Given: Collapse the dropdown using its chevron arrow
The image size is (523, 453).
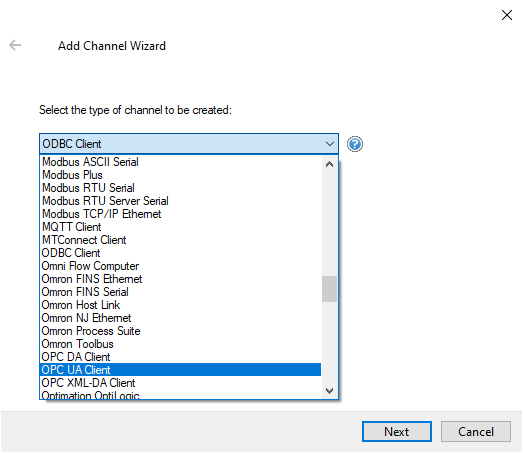Looking at the screenshot, I should [330, 144].
